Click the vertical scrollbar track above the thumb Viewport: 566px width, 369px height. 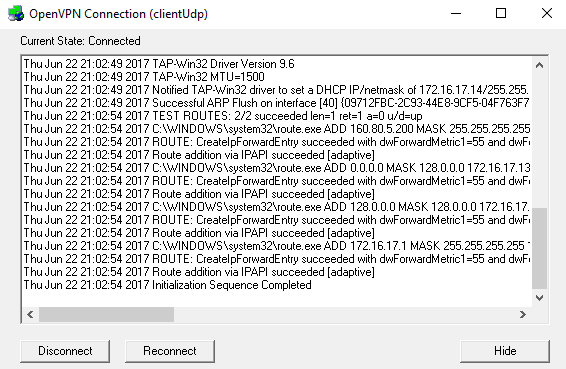540,140
